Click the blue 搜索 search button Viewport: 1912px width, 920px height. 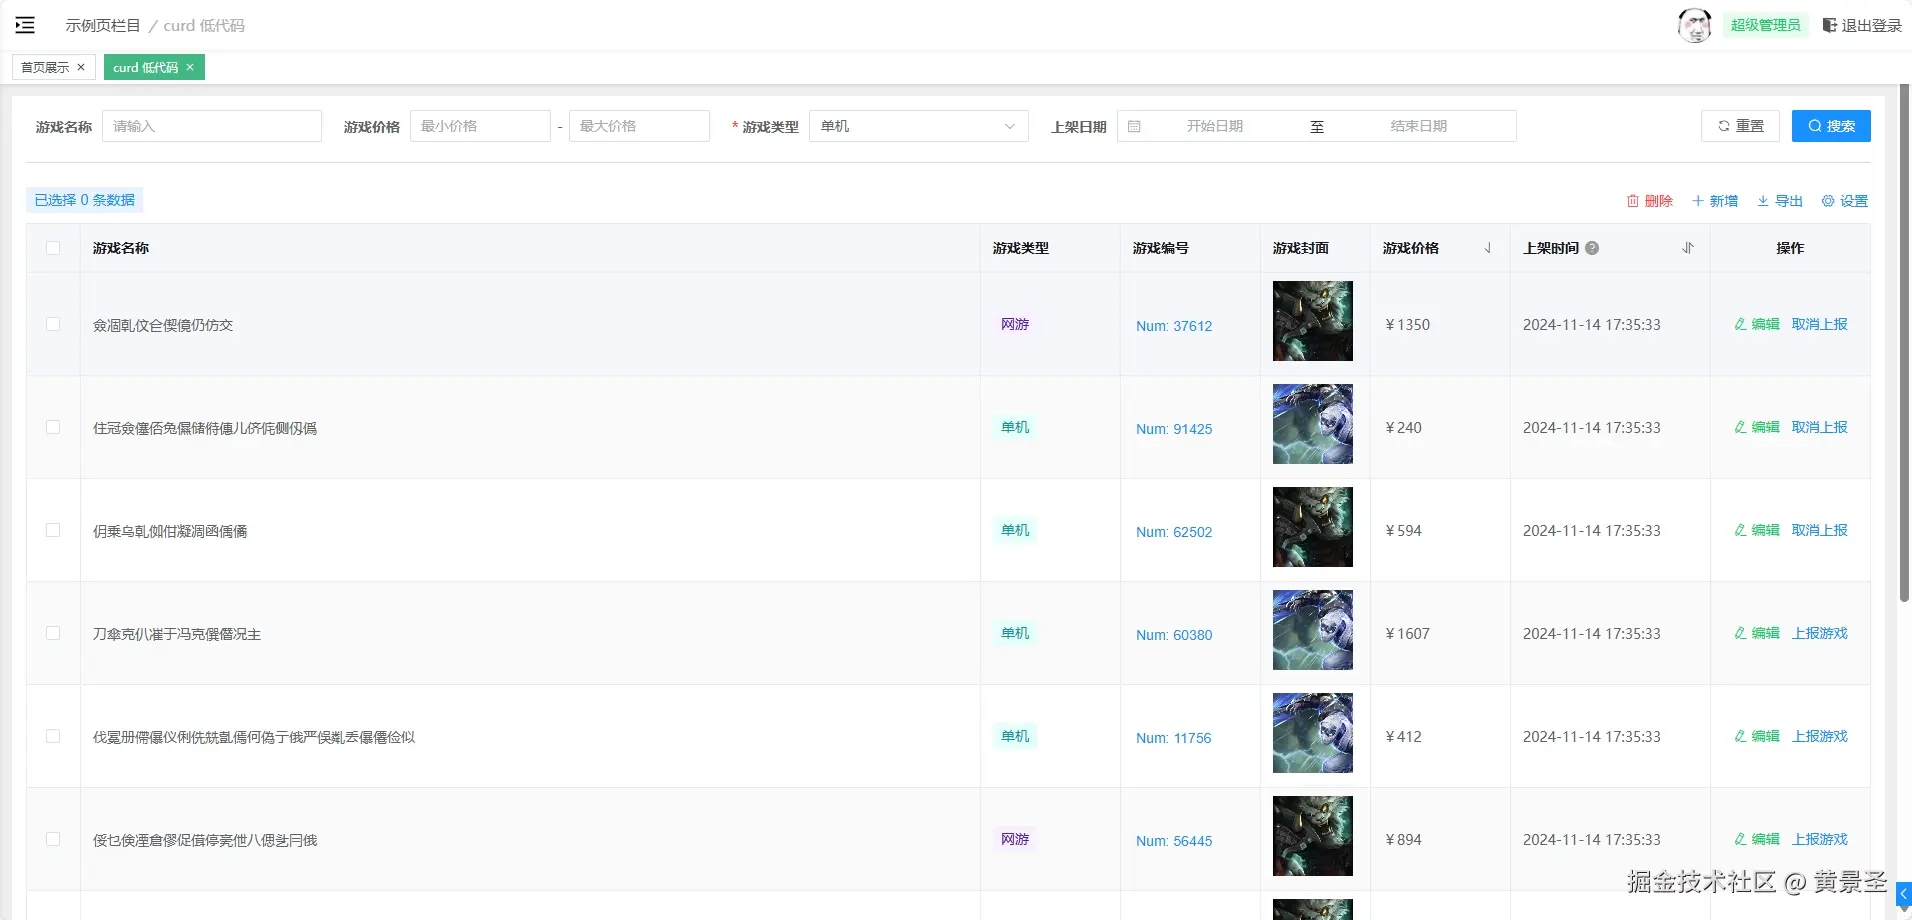point(1831,126)
